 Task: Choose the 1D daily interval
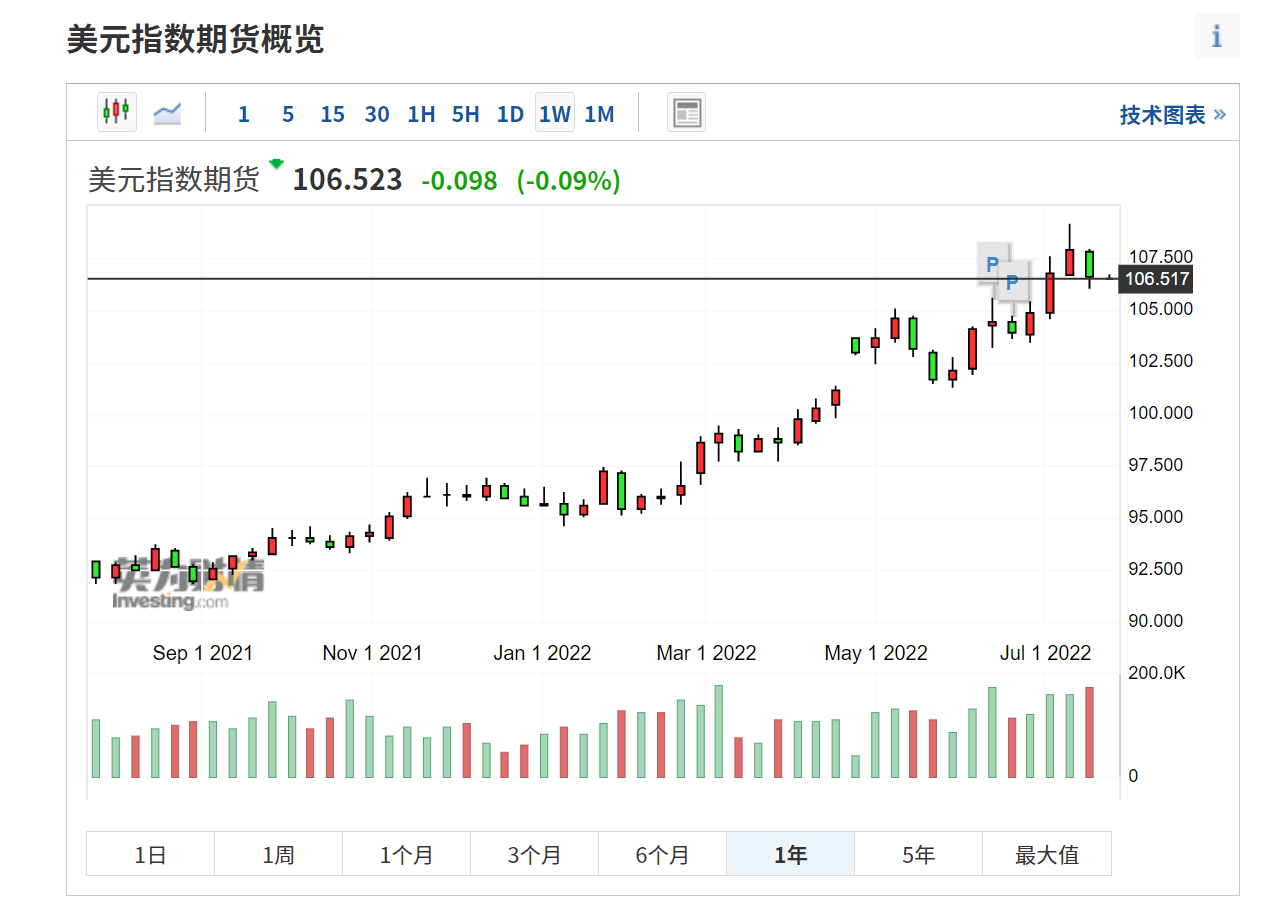click(x=510, y=114)
